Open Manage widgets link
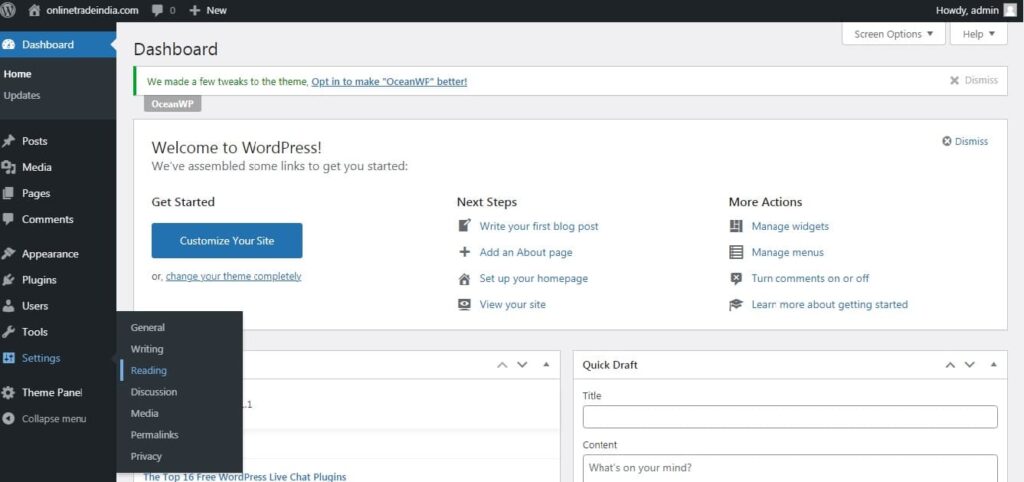Image resolution: width=1024 pixels, height=482 pixels. click(790, 226)
